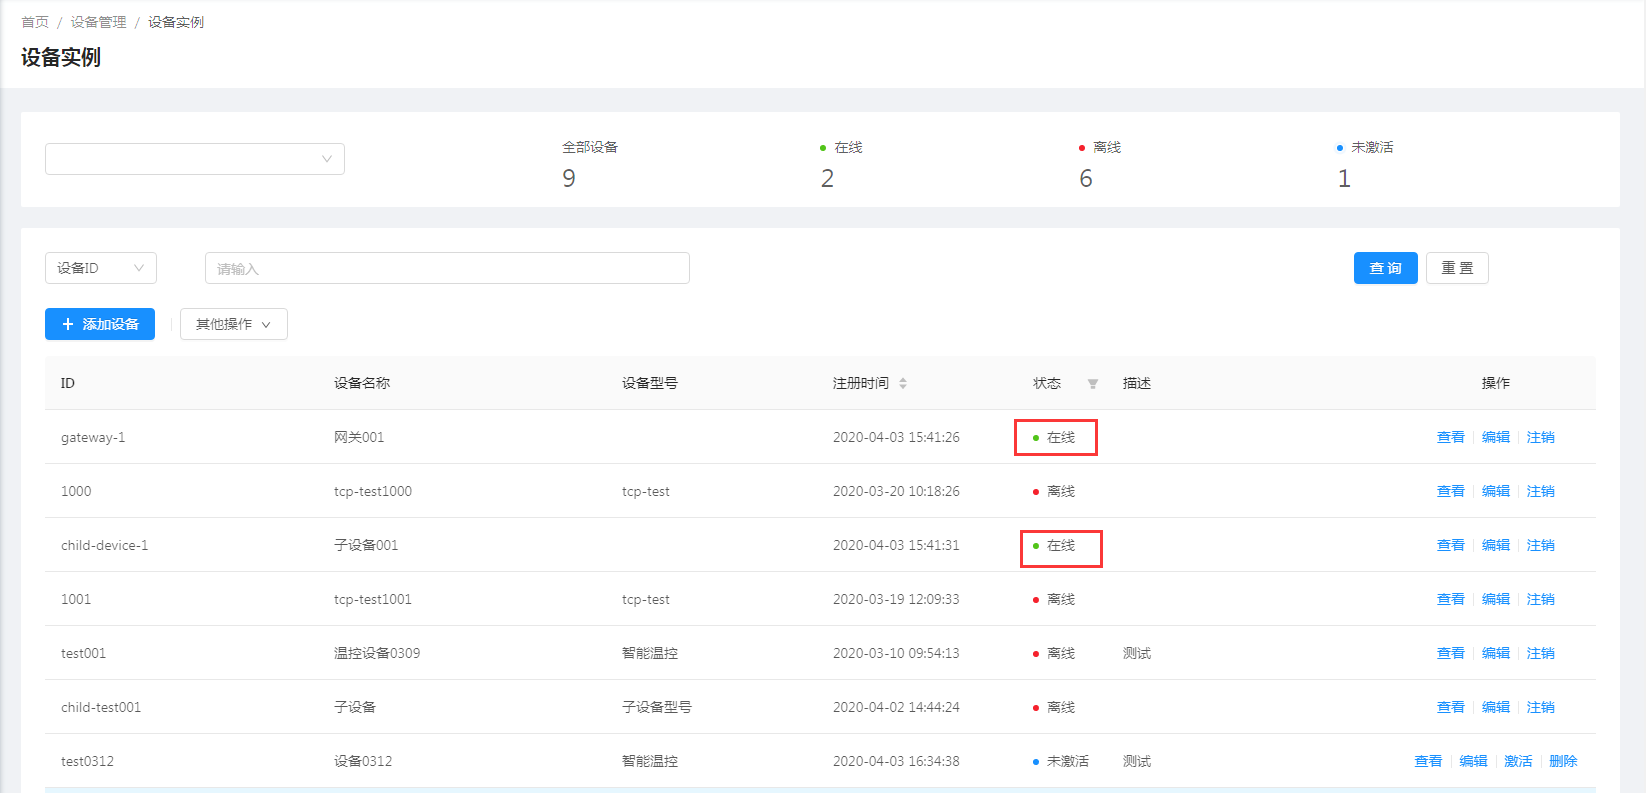Click the 查询 search button
This screenshot has height=793, width=1646.
point(1385,268)
